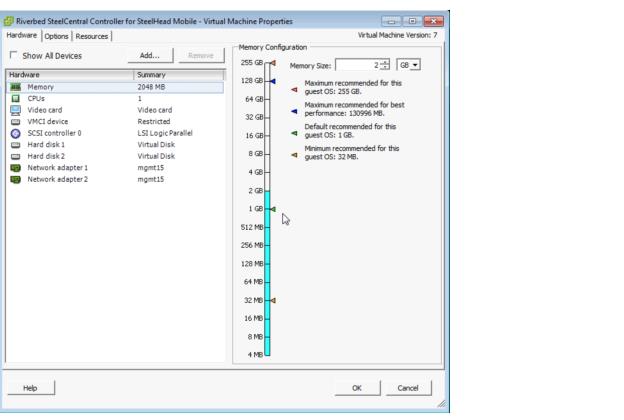Click the green default recommended legend arrow
This screenshot has height=420, width=624.
click(x=294, y=133)
